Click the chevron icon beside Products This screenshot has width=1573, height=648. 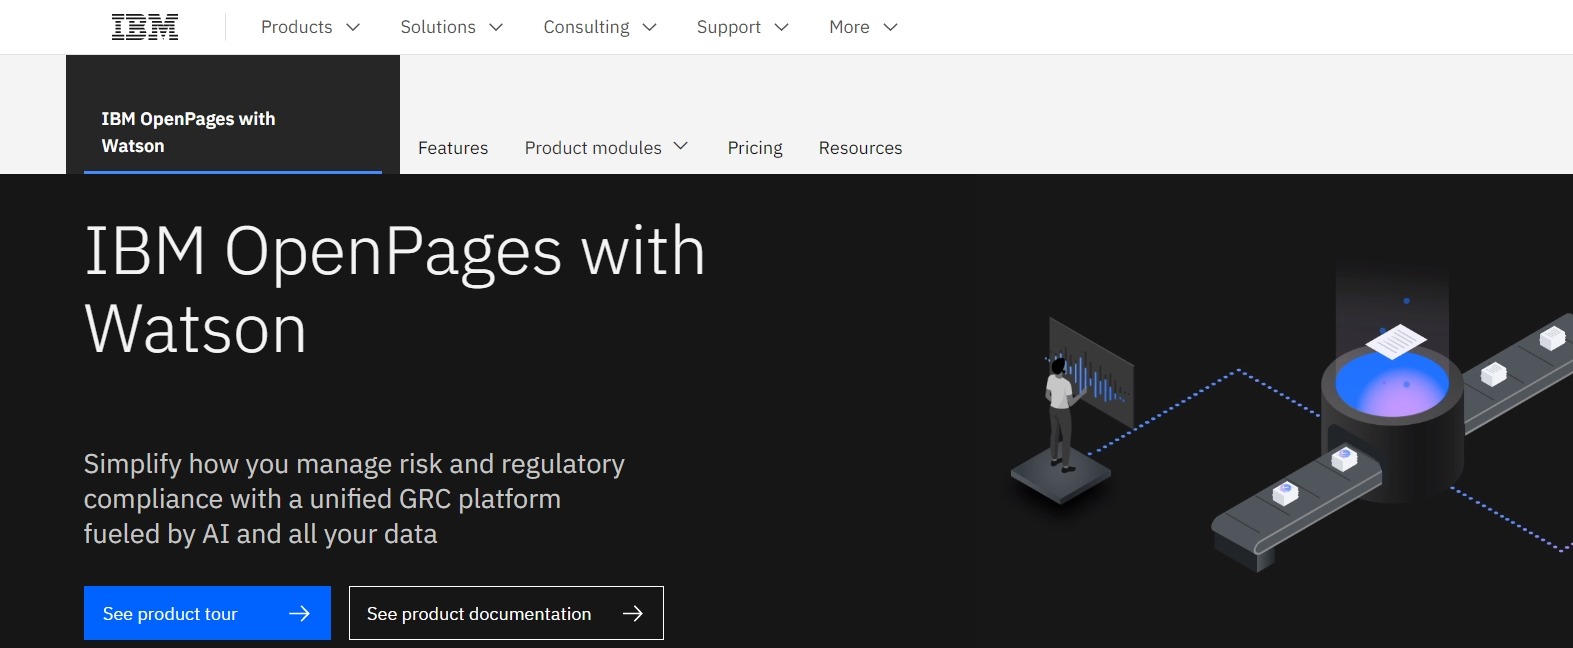point(353,27)
